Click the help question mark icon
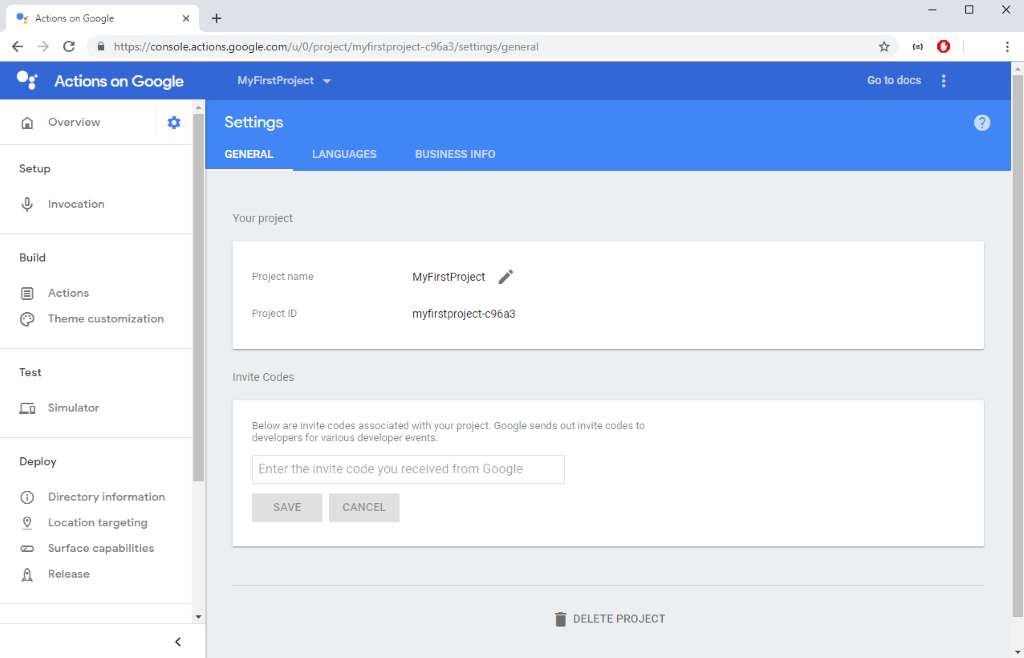 (x=982, y=122)
